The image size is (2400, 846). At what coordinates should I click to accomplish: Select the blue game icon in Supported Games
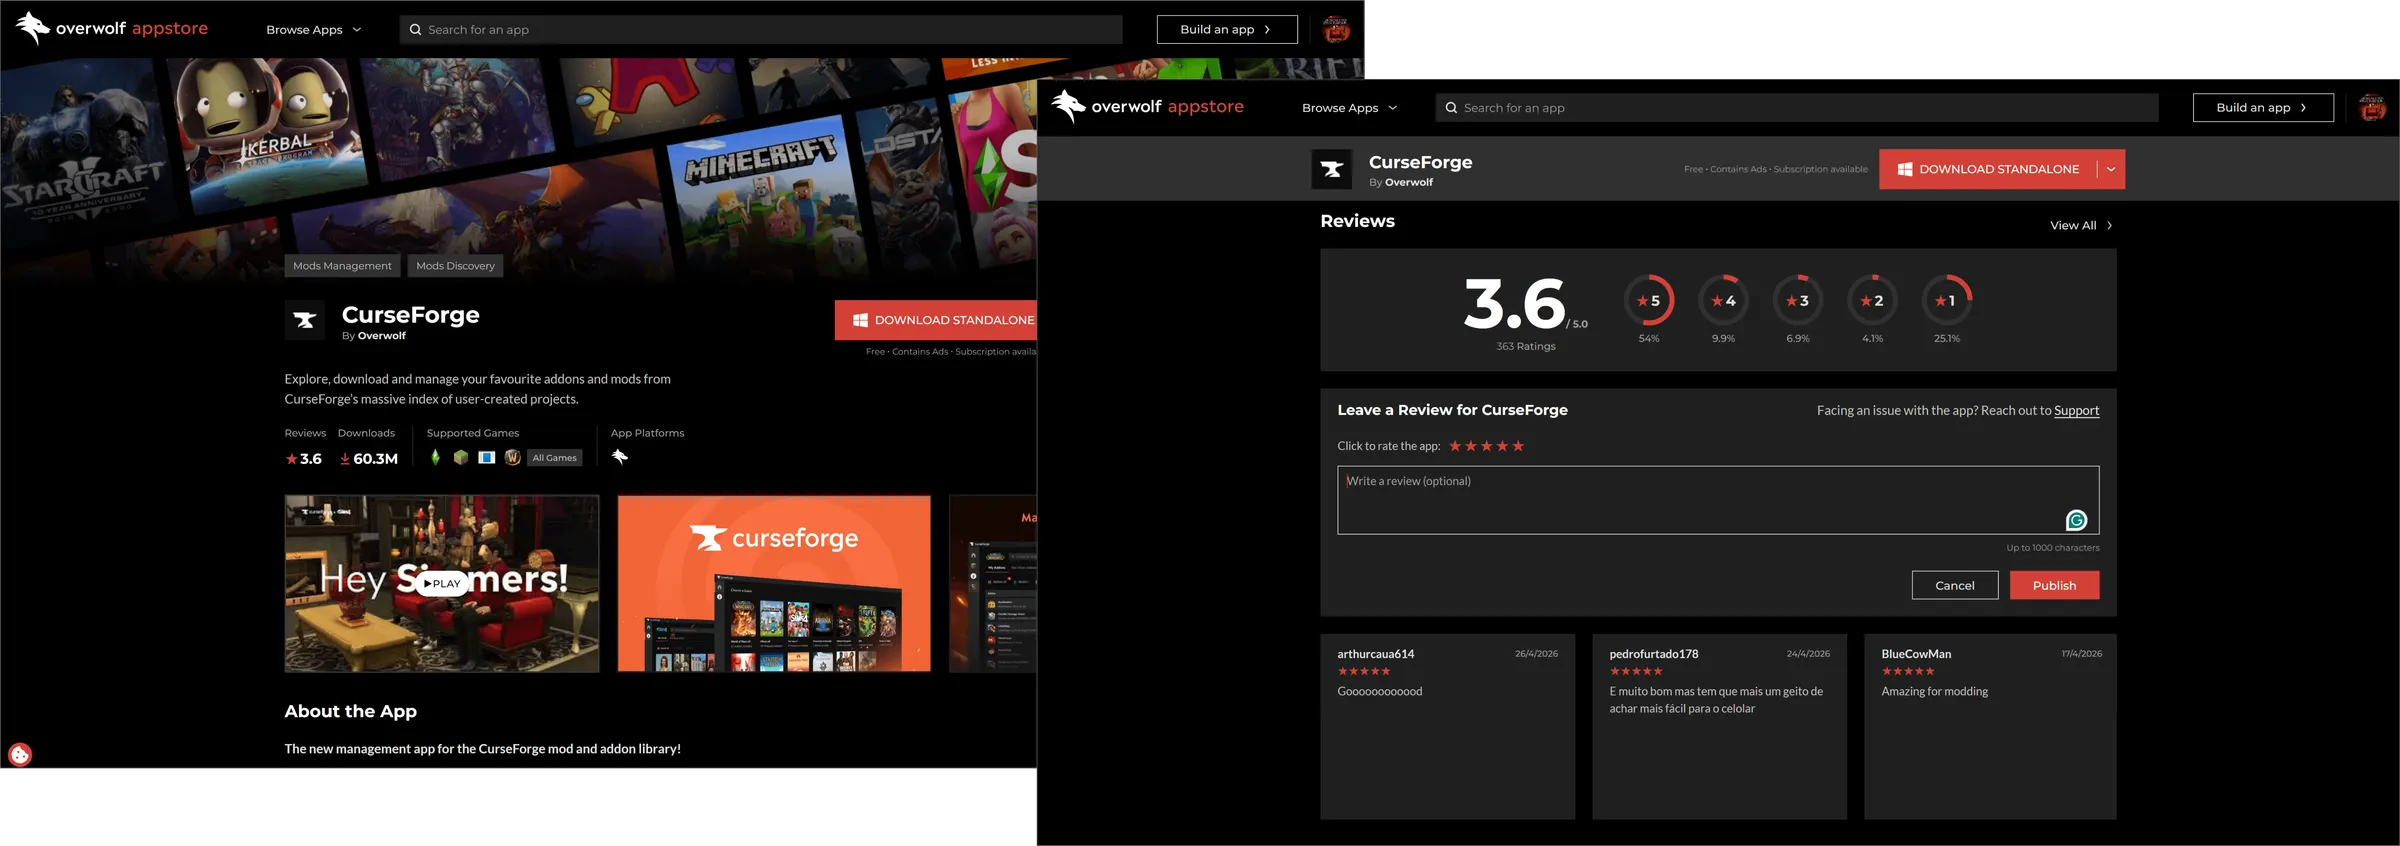(x=487, y=457)
